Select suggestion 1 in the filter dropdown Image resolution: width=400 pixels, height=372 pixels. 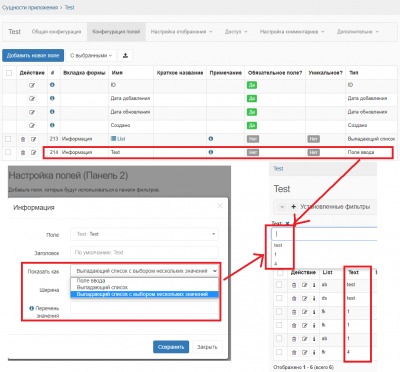point(275,254)
